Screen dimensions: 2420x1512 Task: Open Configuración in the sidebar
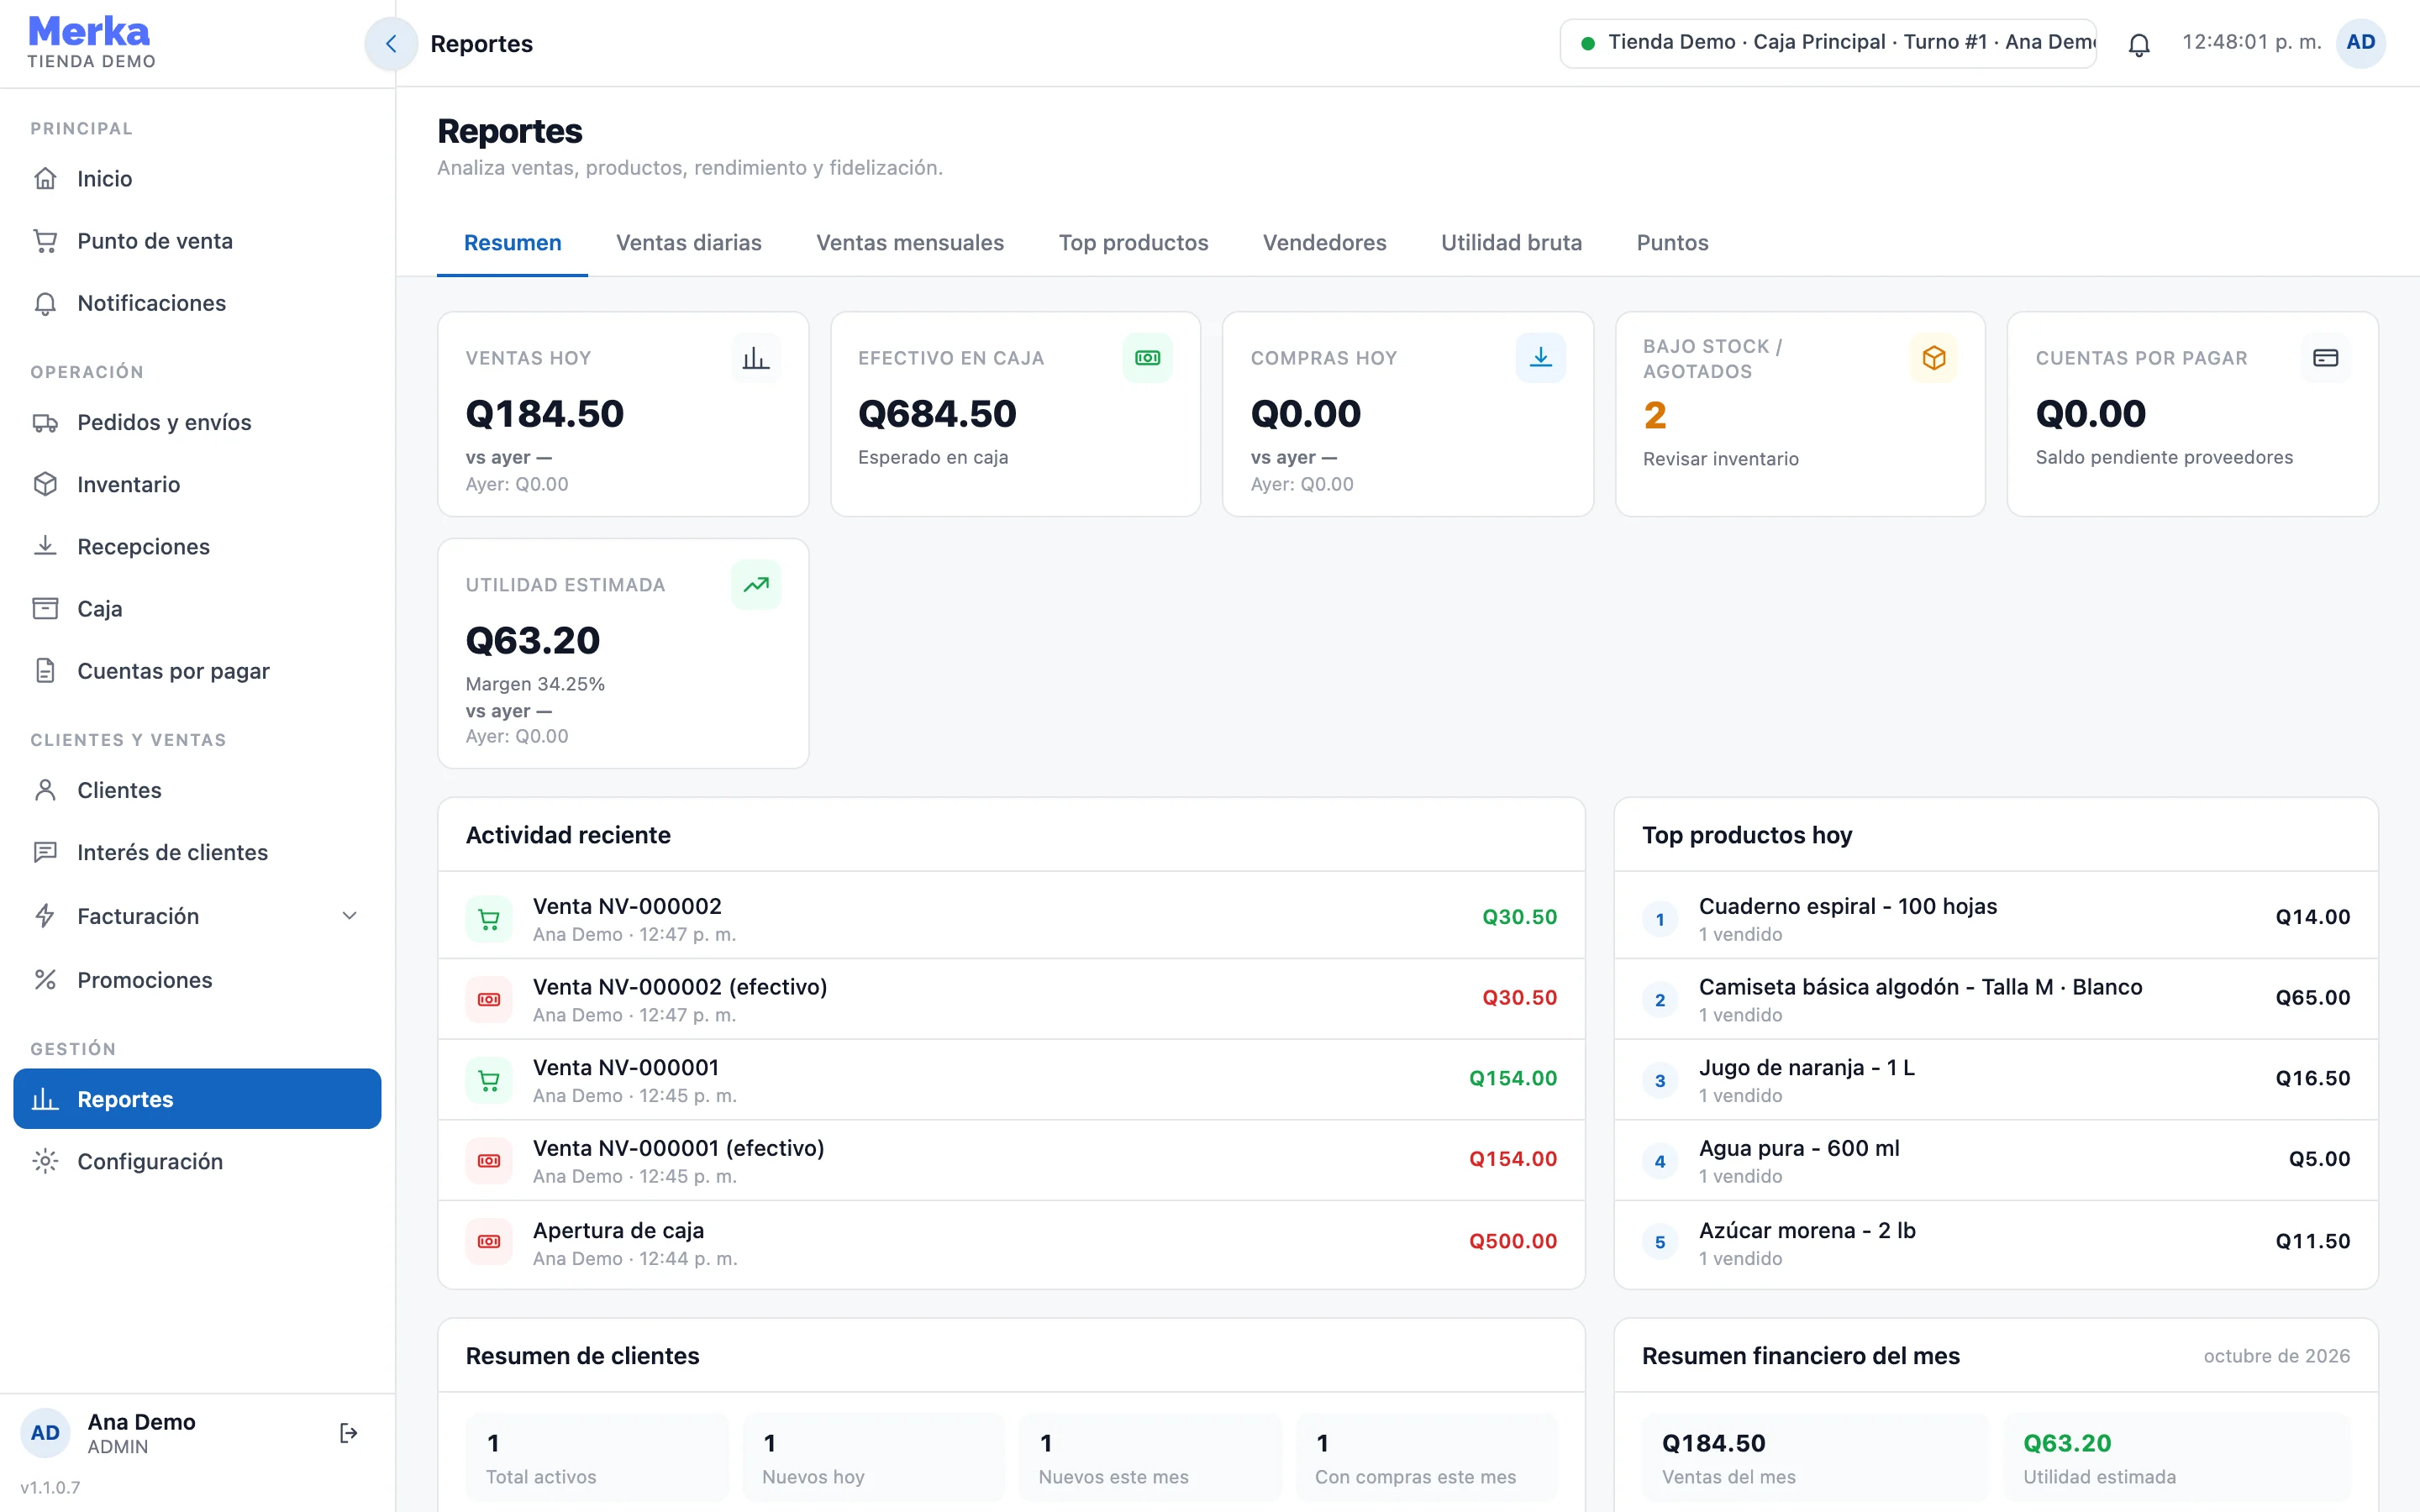(x=197, y=1161)
